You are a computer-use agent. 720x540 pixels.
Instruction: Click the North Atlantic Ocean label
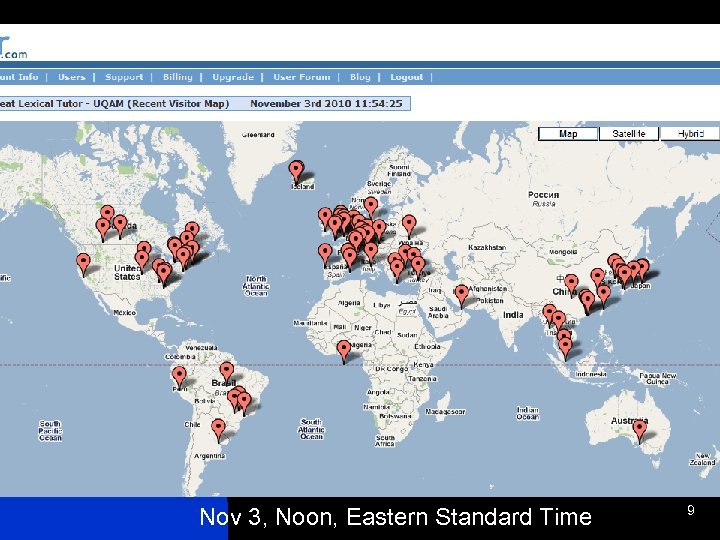coord(256,286)
